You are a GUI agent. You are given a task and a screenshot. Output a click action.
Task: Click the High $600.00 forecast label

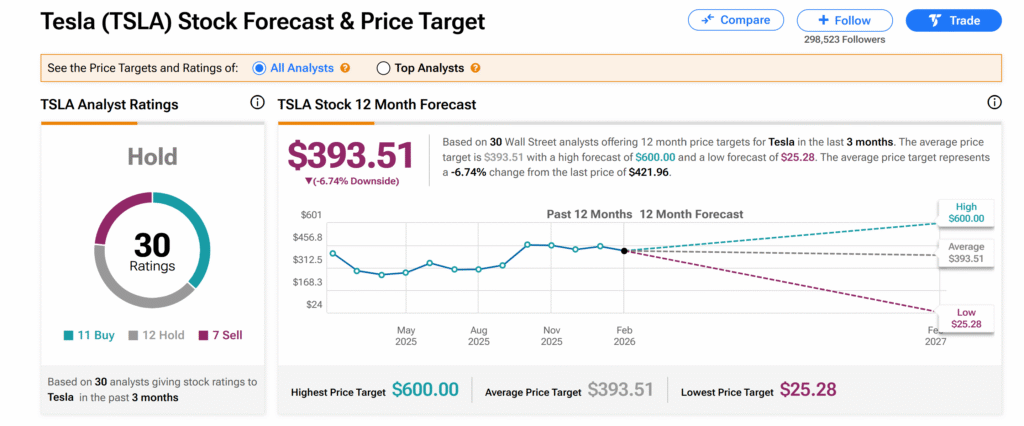click(x=965, y=212)
